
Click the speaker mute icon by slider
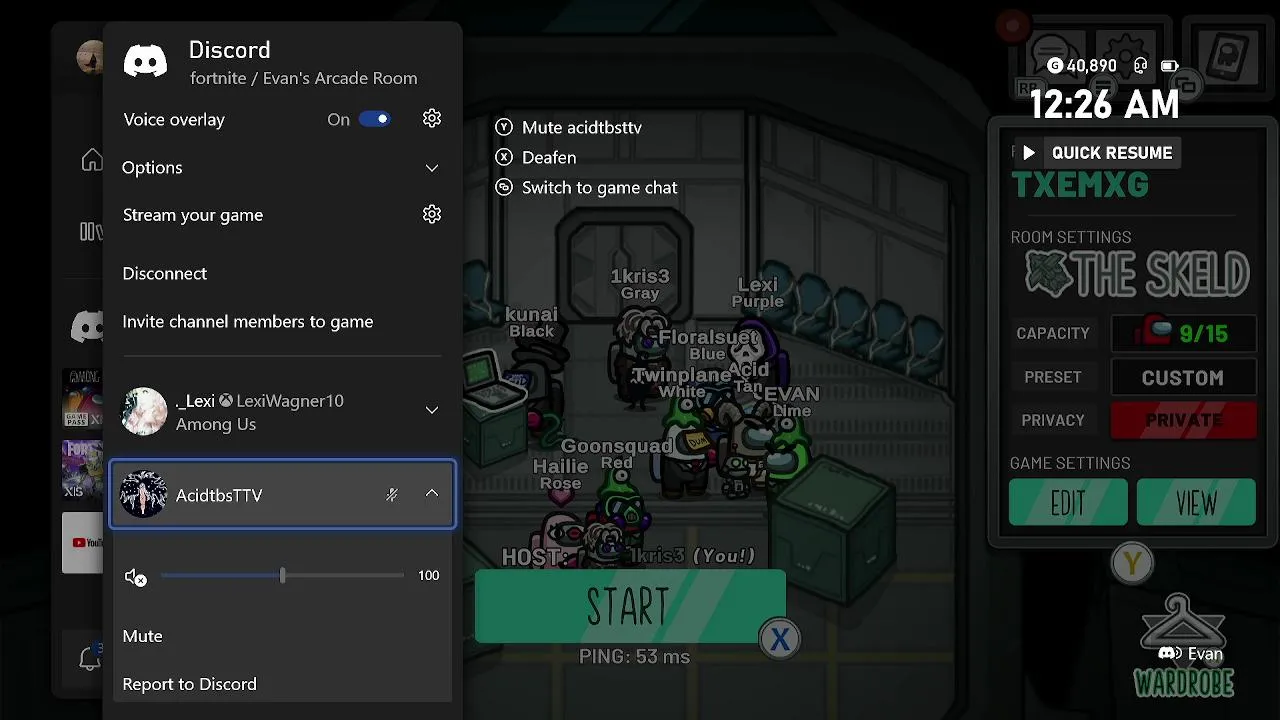point(135,576)
